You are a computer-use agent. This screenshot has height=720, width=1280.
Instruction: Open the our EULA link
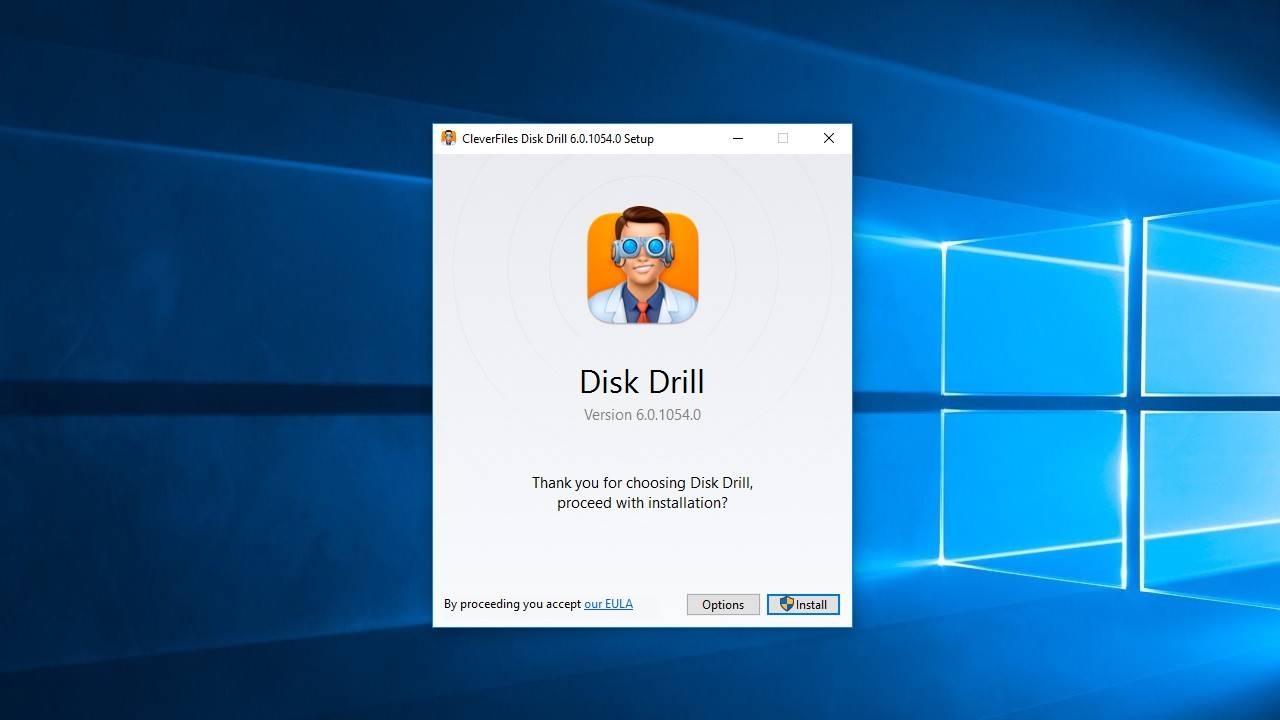tap(609, 603)
